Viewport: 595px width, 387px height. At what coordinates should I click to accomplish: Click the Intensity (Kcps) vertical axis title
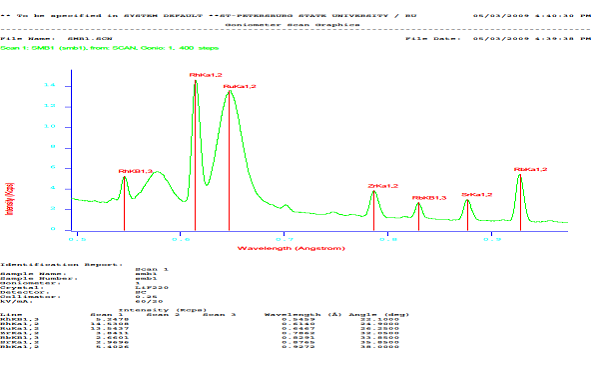pos(9,199)
